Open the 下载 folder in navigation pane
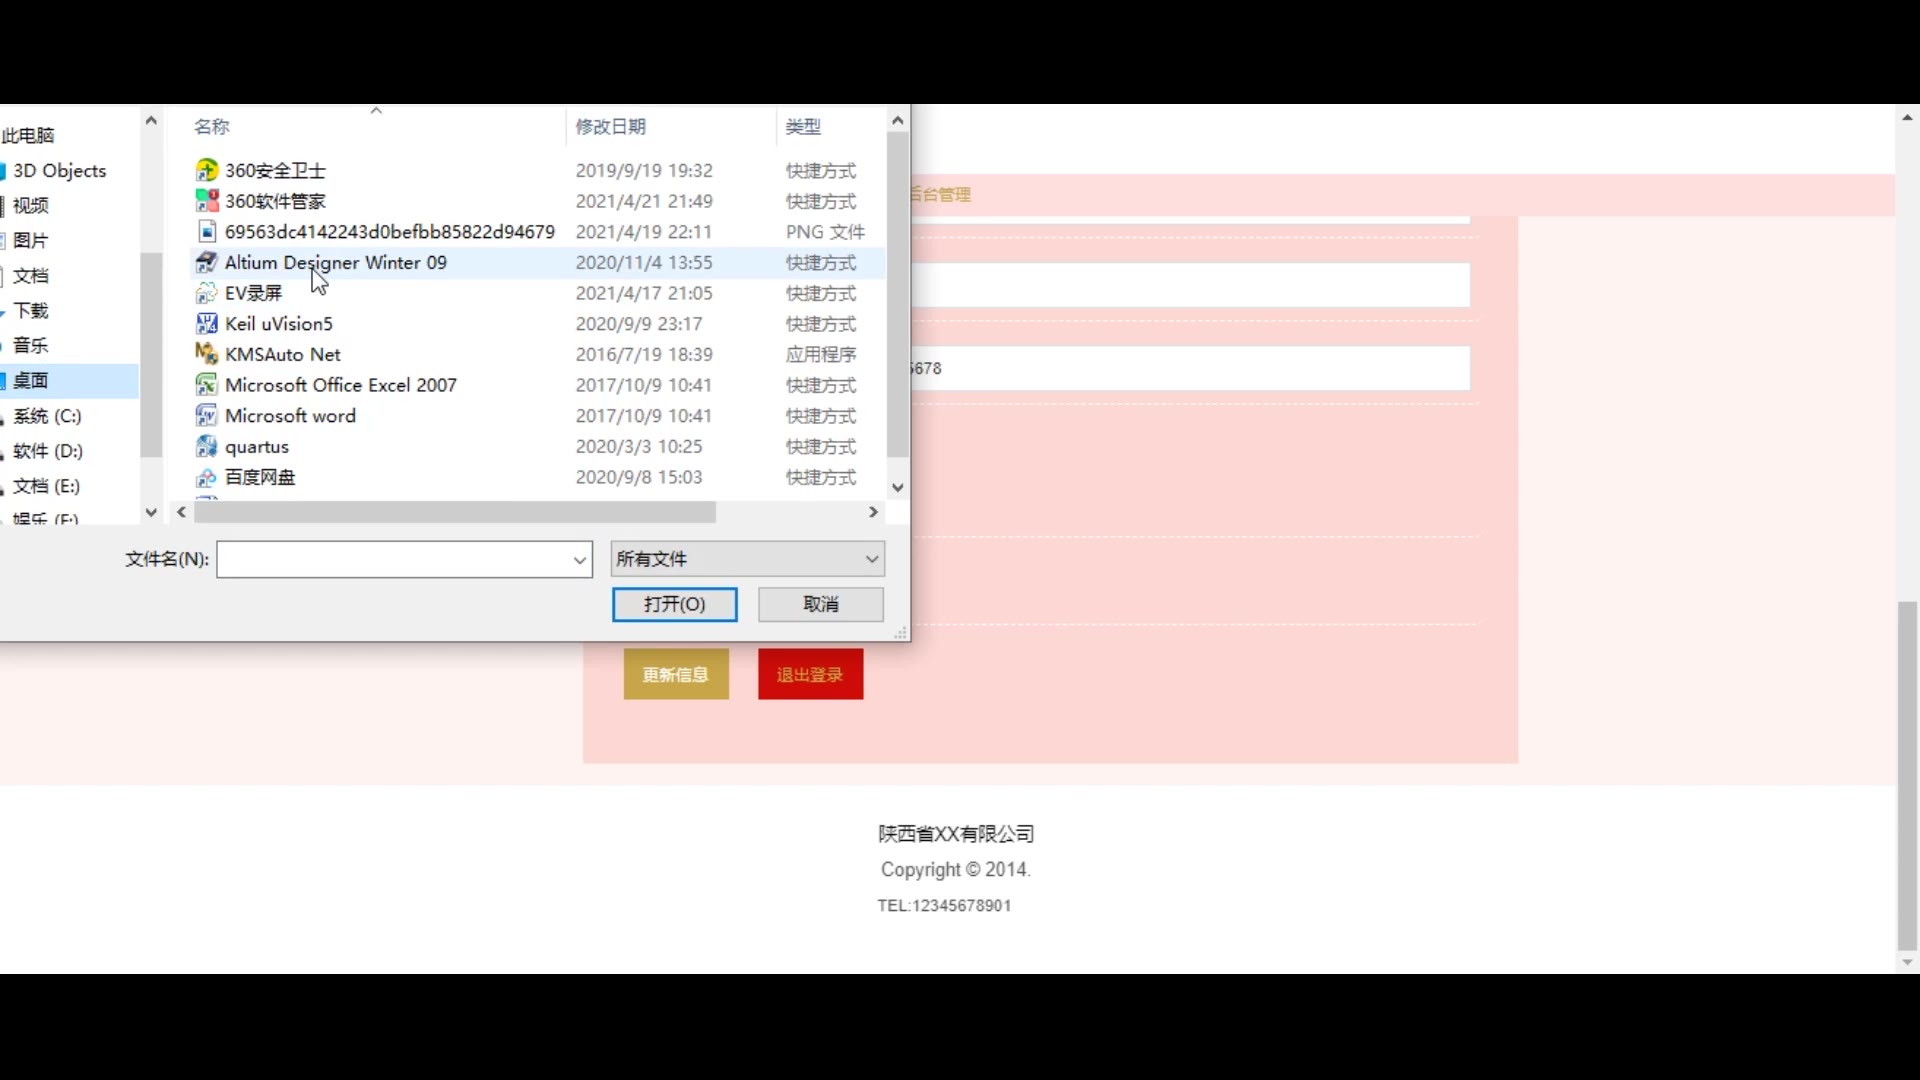 pos(31,310)
